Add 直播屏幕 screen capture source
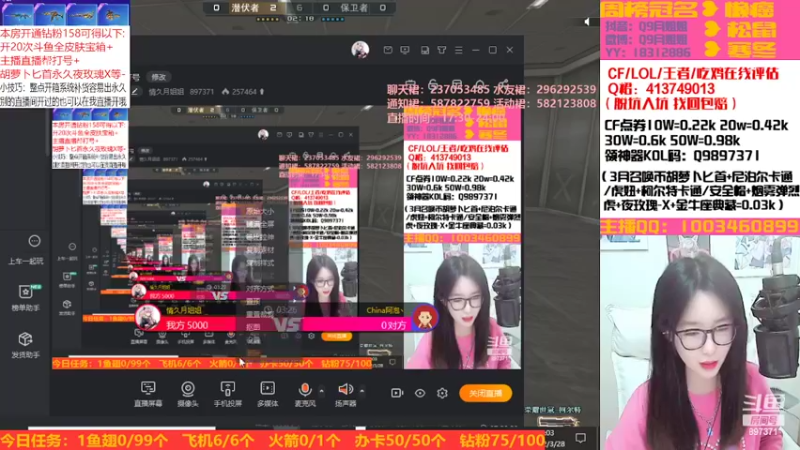This screenshot has height=450, width=800. pyautogui.click(x=148, y=394)
